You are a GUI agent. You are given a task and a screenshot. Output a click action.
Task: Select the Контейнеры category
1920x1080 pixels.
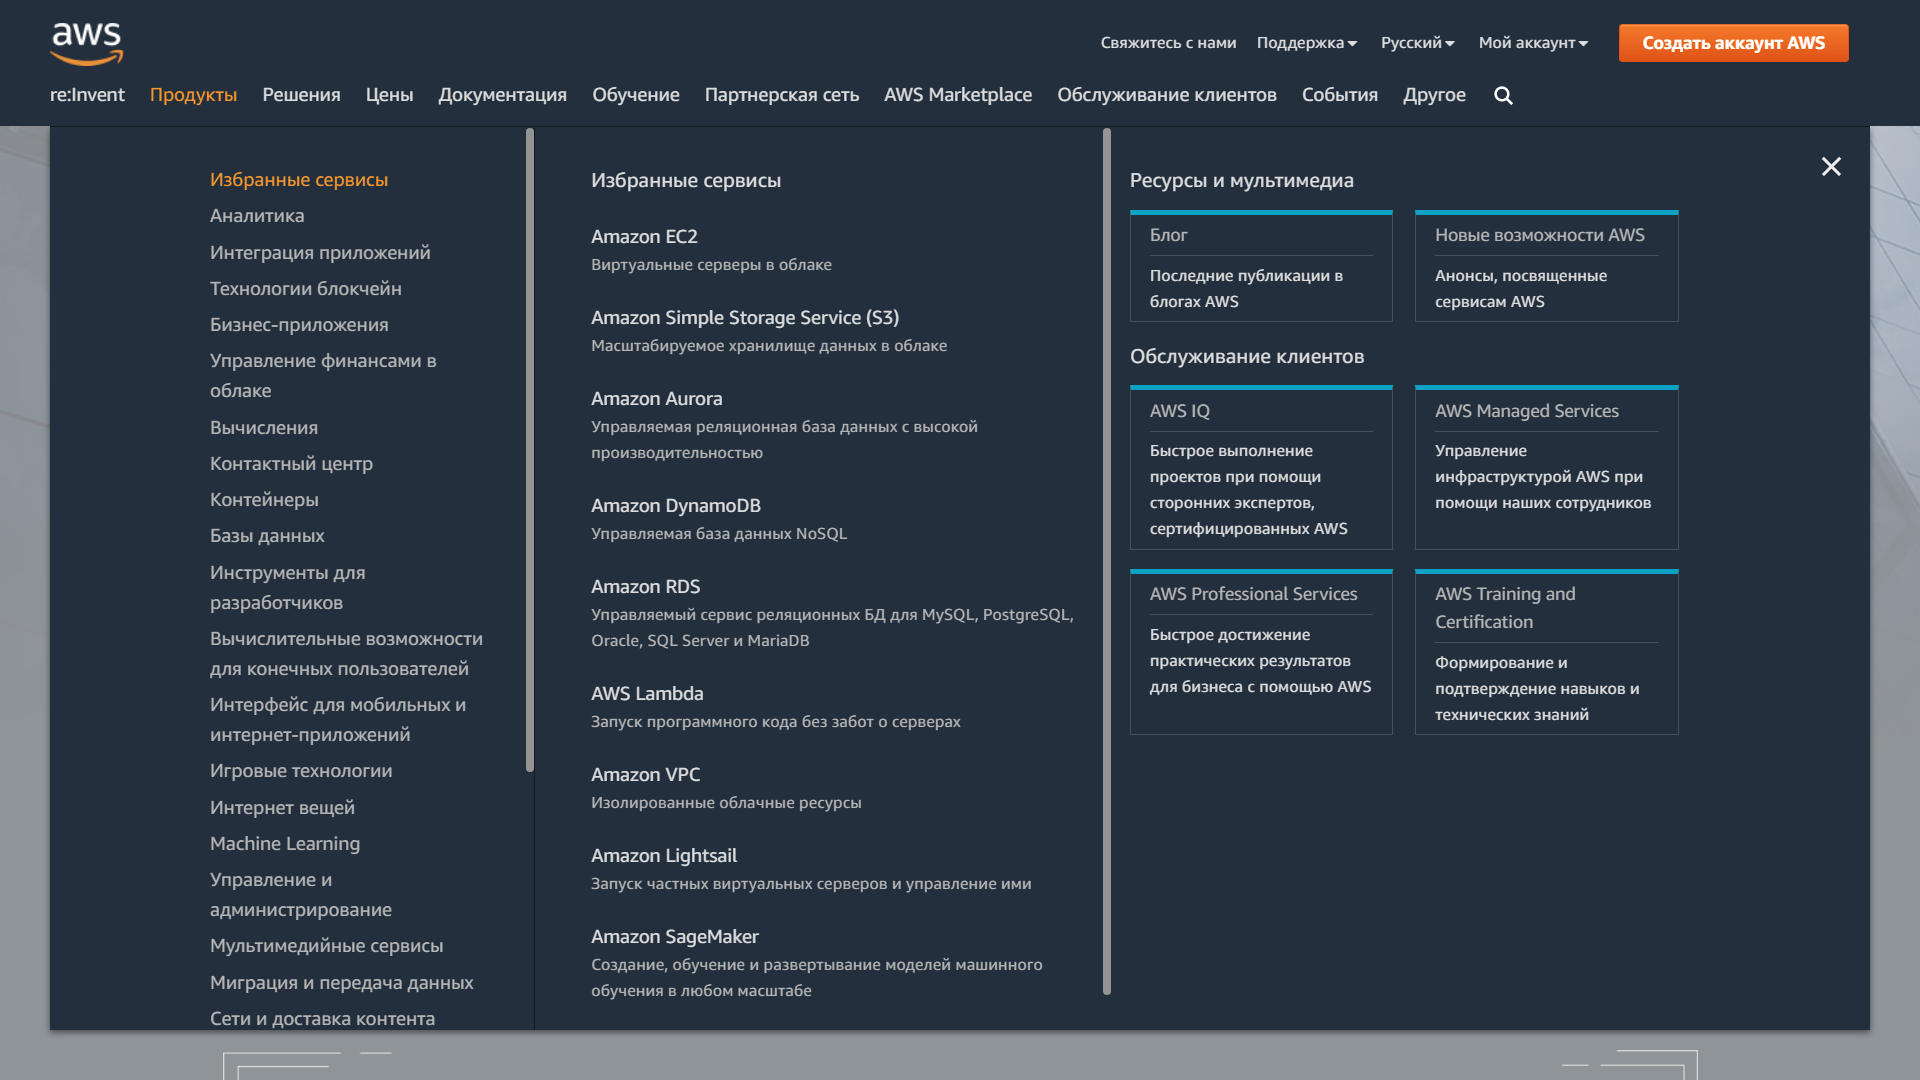point(264,500)
